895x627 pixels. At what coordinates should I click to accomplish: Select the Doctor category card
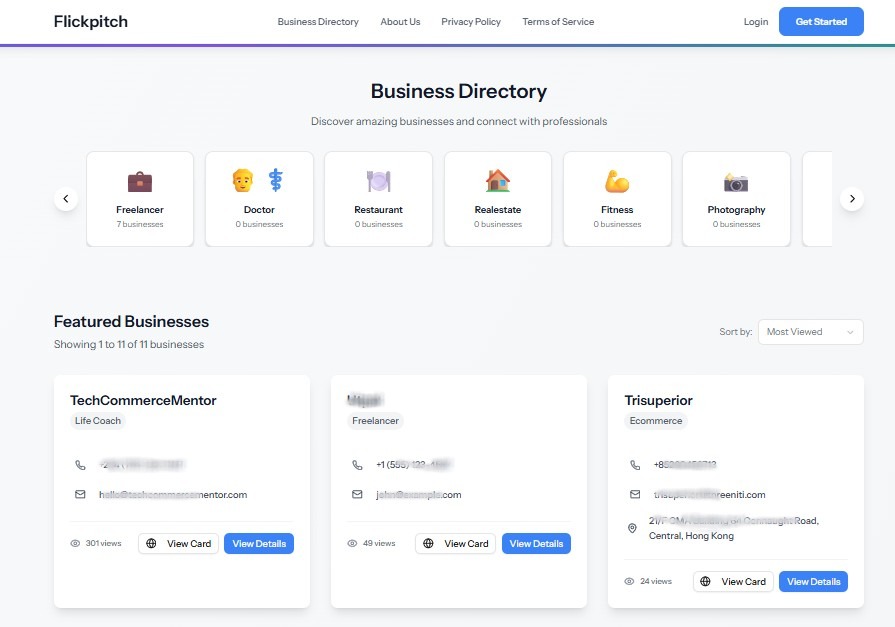point(259,199)
